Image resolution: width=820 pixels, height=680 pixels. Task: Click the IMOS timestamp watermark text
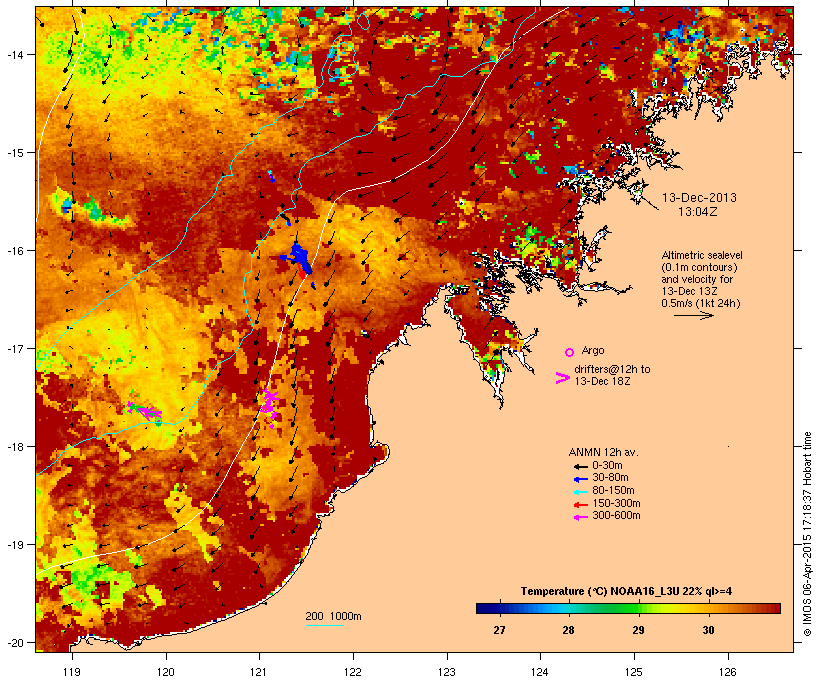click(x=807, y=534)
